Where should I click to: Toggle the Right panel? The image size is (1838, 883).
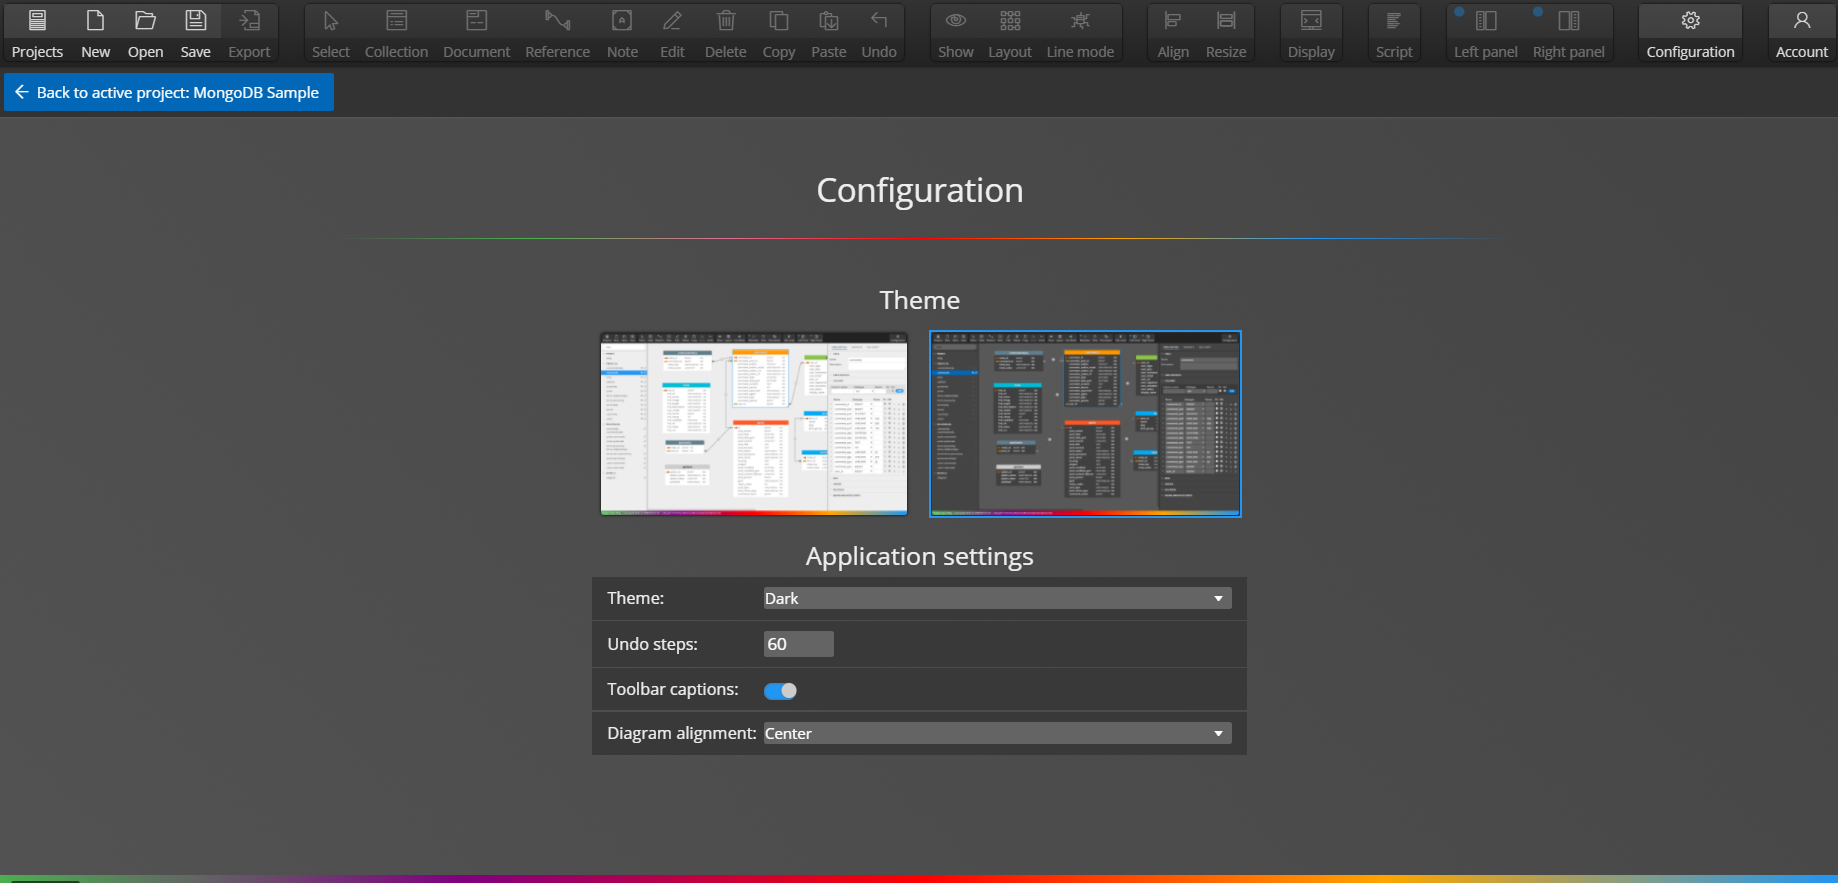coord(1569,34)
